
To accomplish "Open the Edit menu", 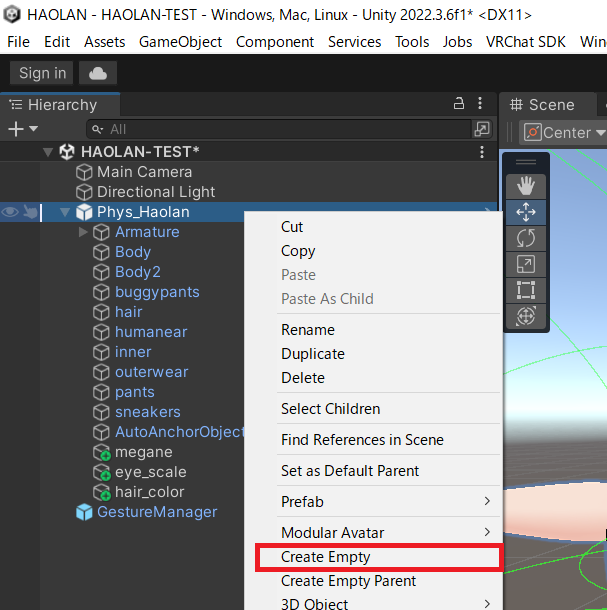I will [57, 42].
